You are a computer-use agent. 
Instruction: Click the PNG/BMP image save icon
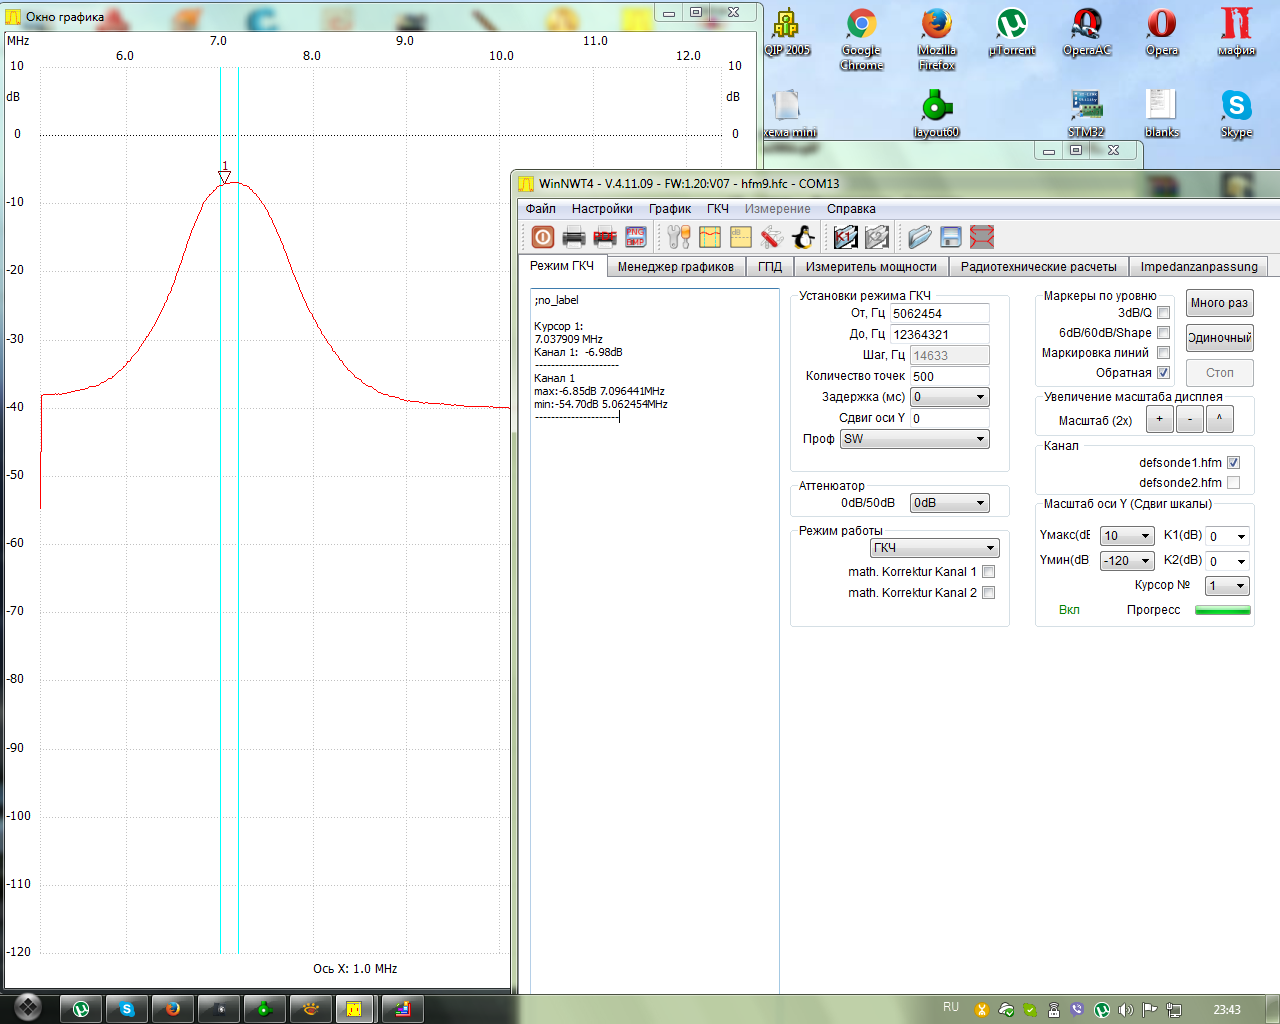pos(636,237)
